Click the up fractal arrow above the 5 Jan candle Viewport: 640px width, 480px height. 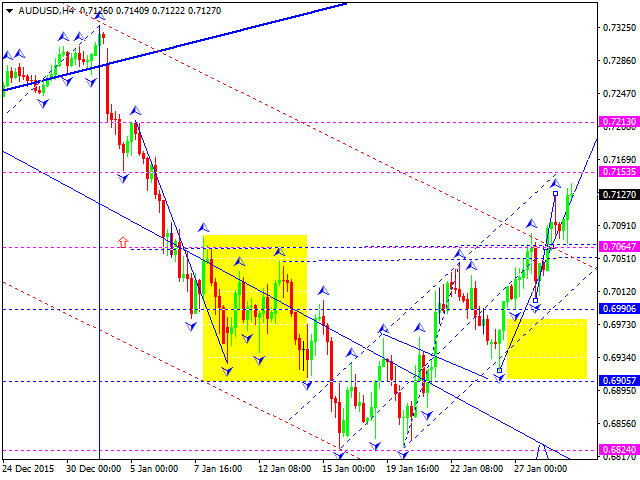click(x=136, y=111)
